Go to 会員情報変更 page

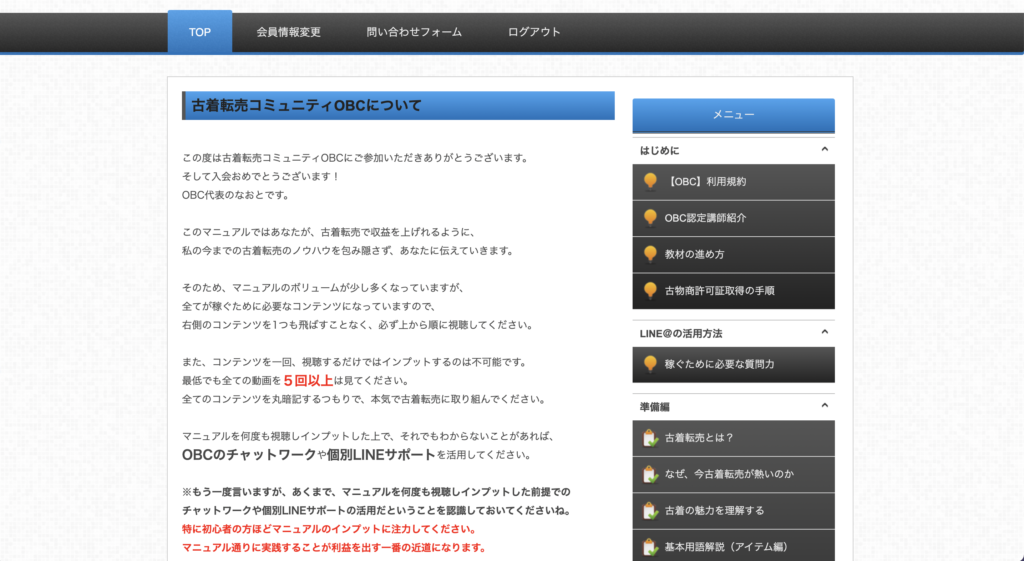tap(289, 32)
